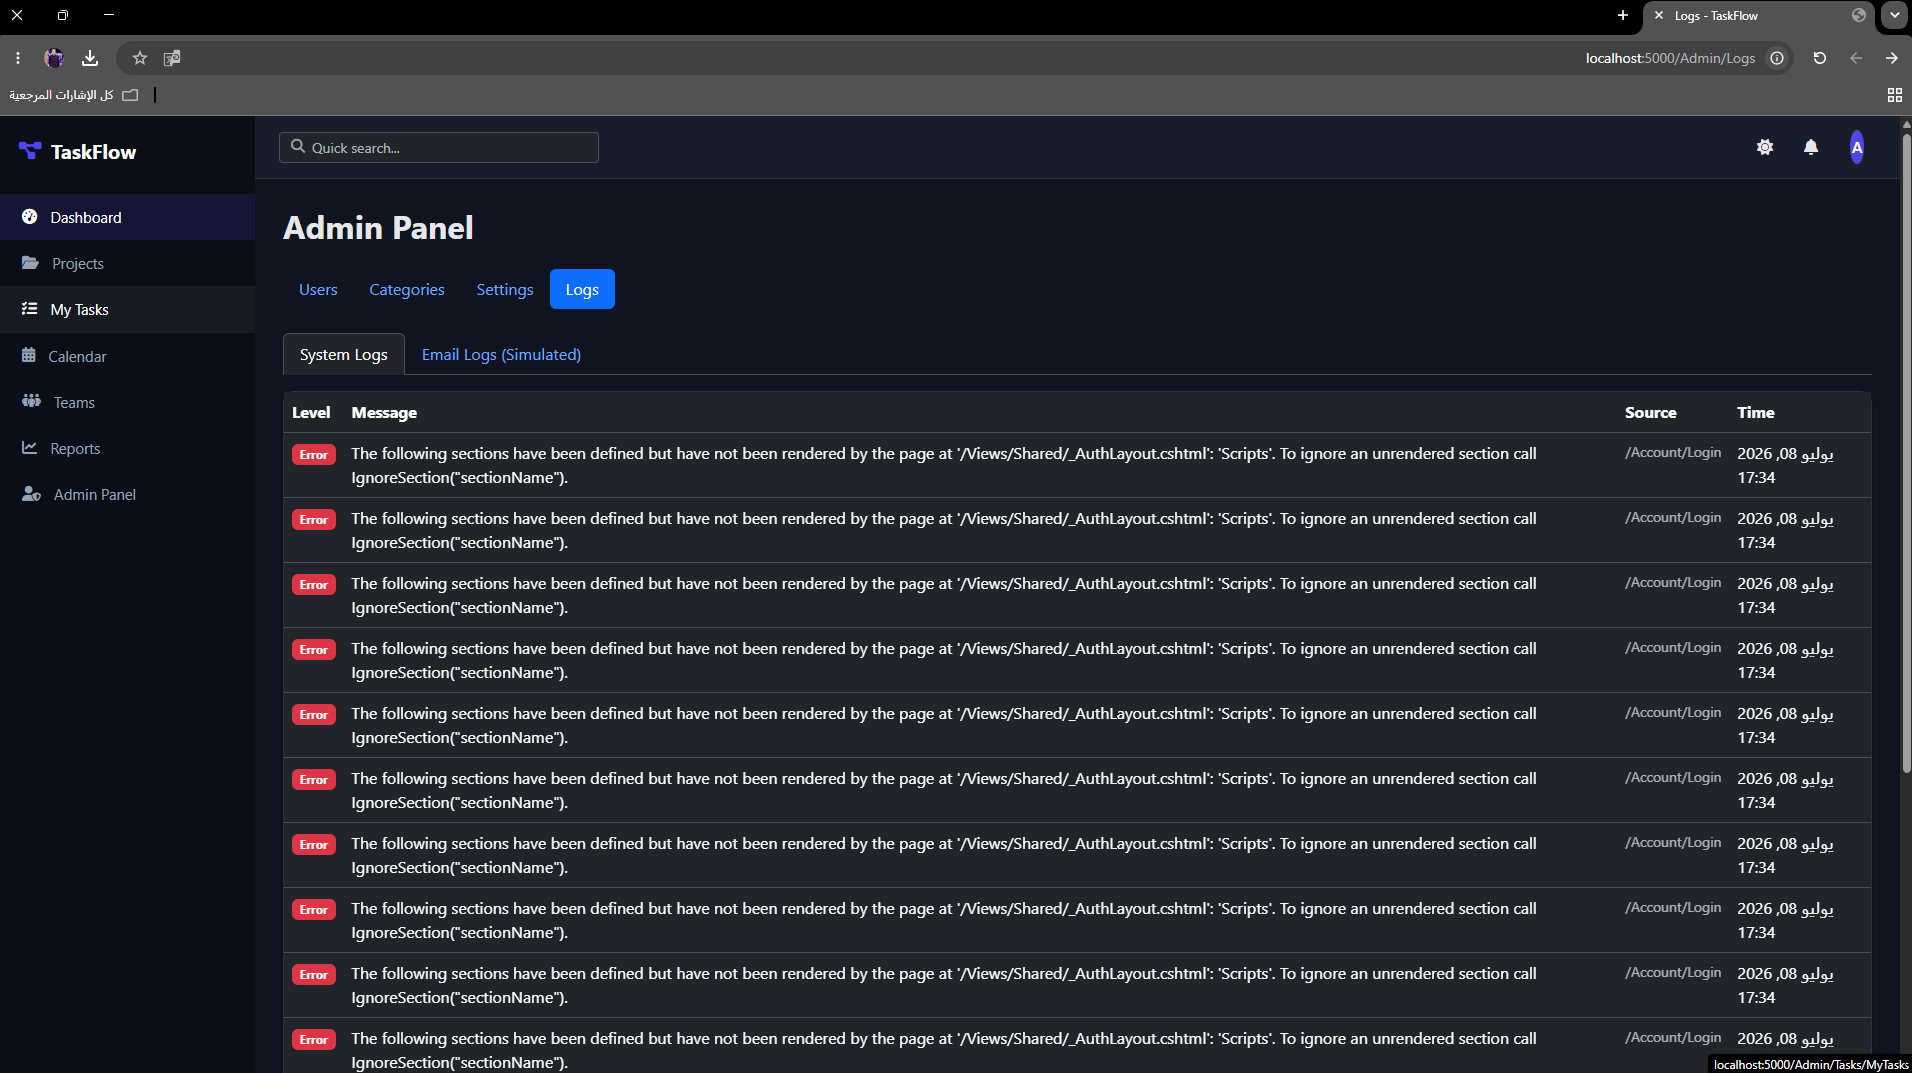
Task: Open browser three-dot menu
Action: [18, 58]
